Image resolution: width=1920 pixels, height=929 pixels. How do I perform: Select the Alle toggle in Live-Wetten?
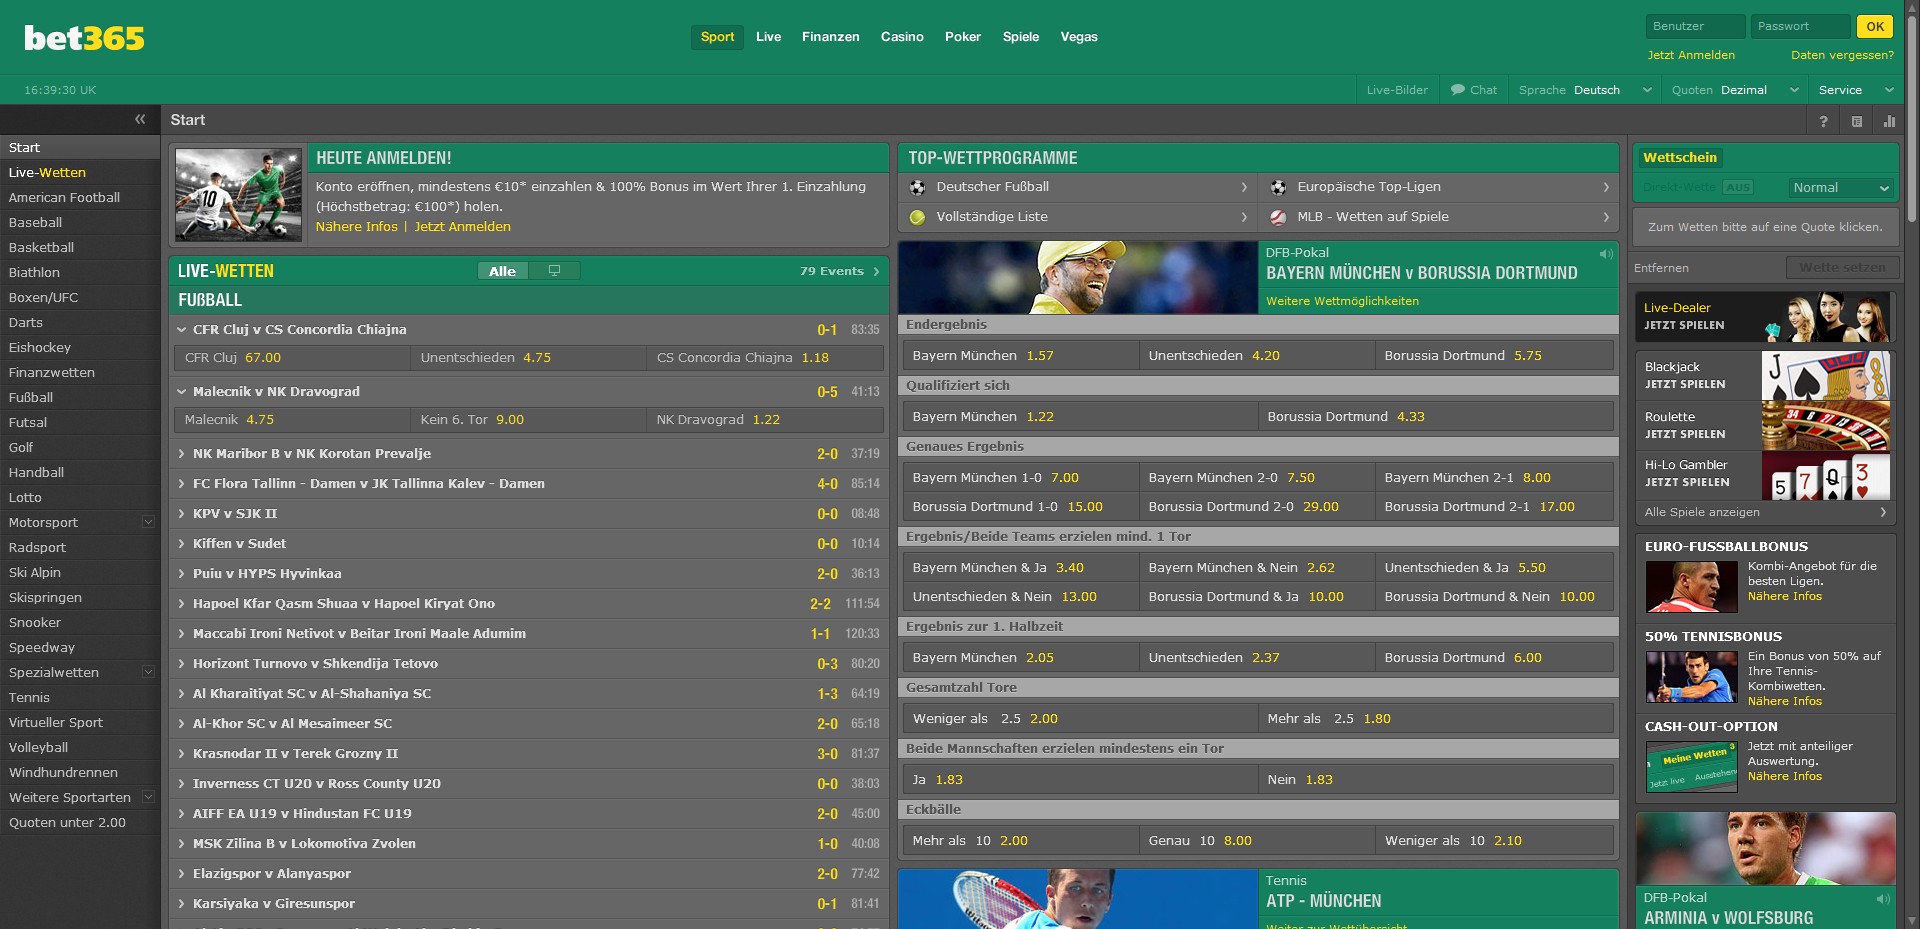502,271
